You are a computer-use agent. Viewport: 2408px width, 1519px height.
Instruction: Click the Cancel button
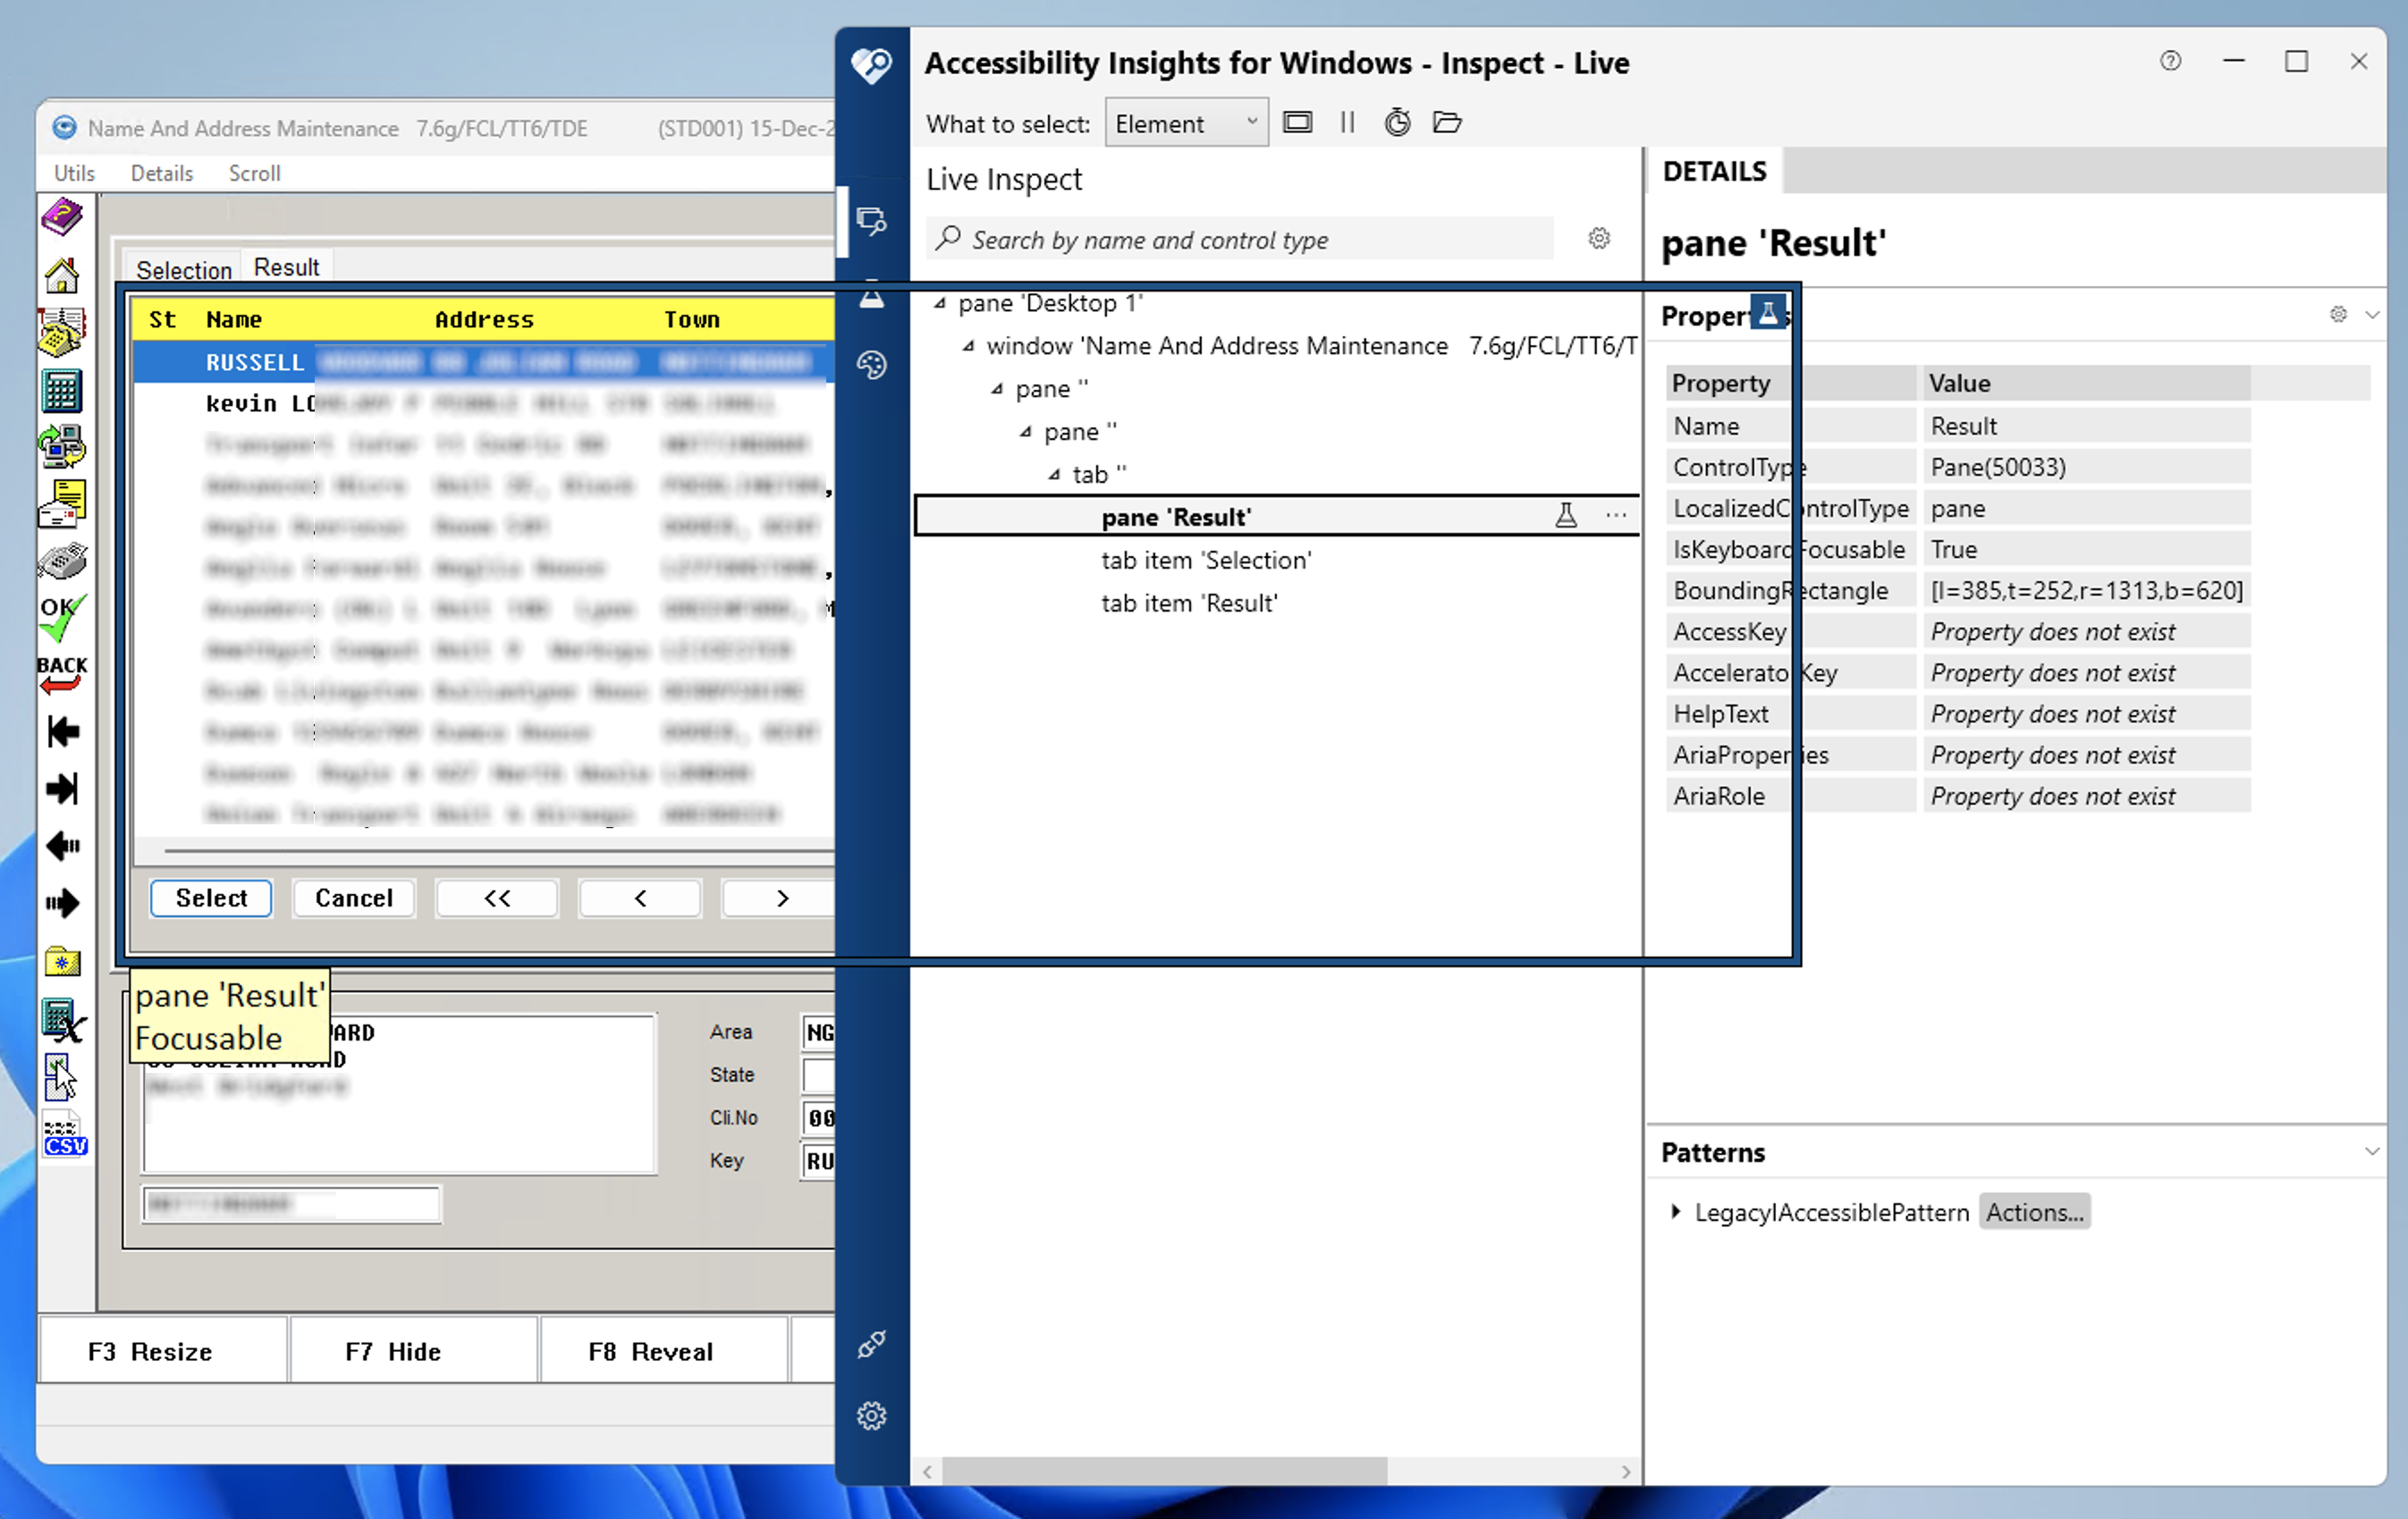point(354,898)
